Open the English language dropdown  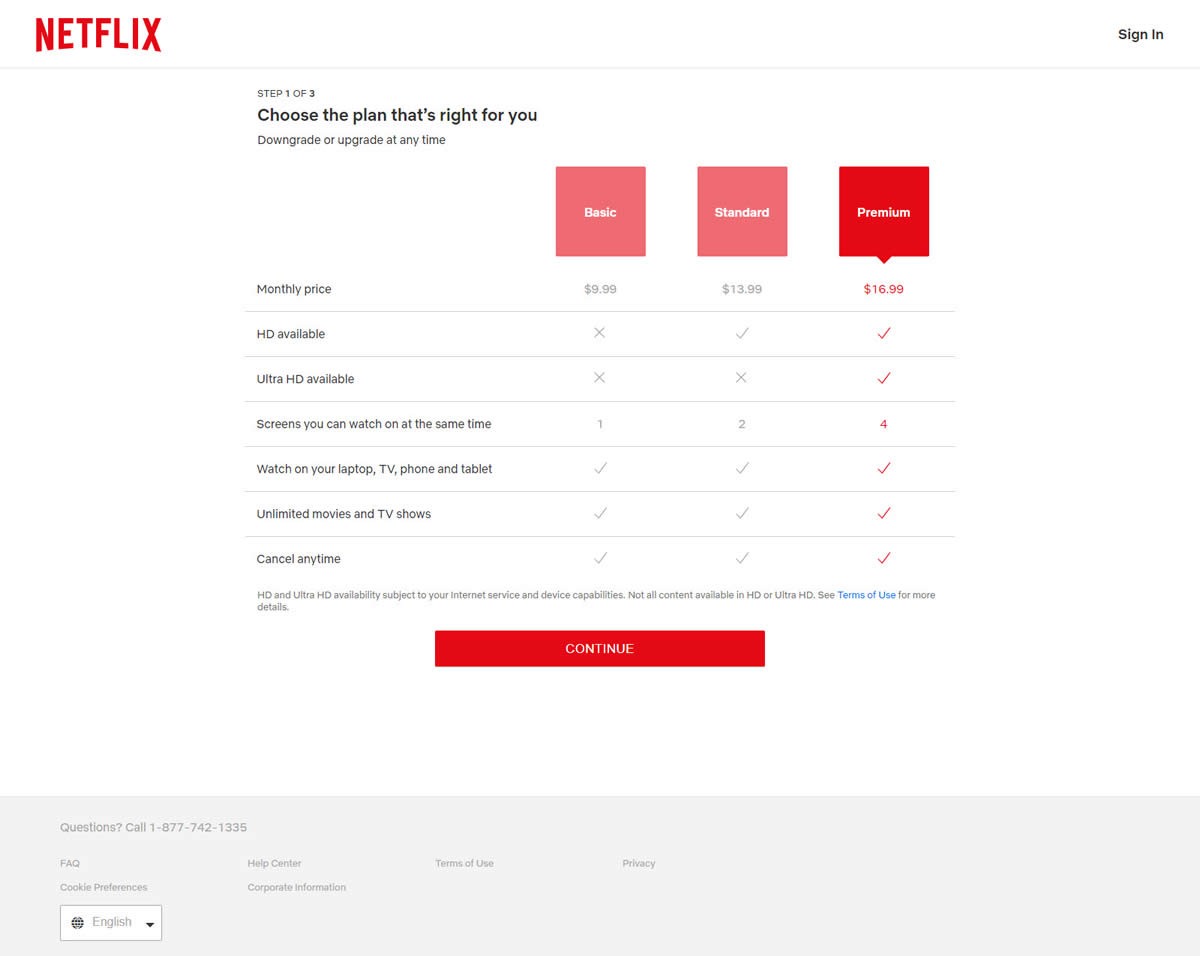[x=111, y=922]
